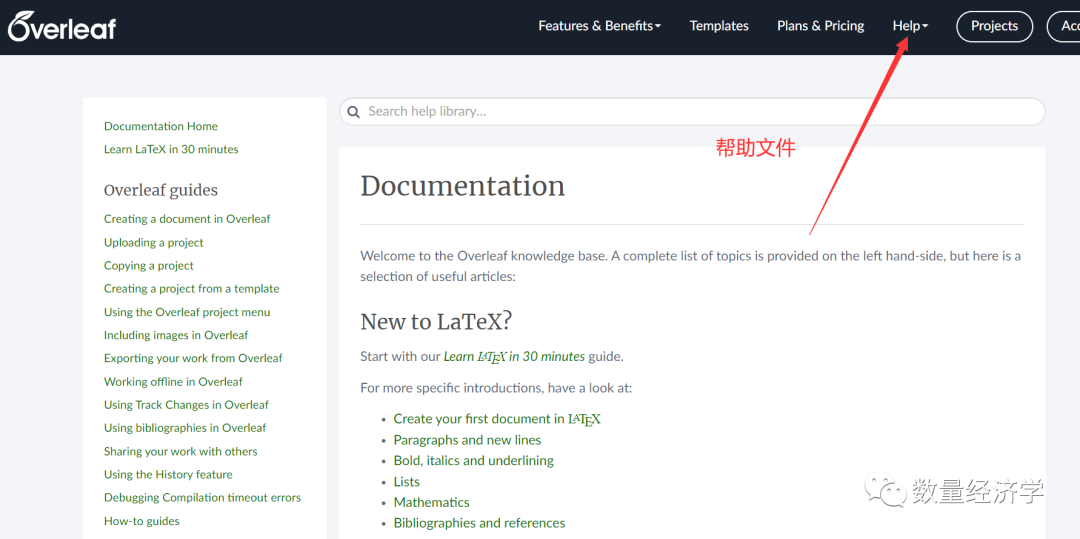
Task: Click the Overleaf logo
Action: (62, 26)
